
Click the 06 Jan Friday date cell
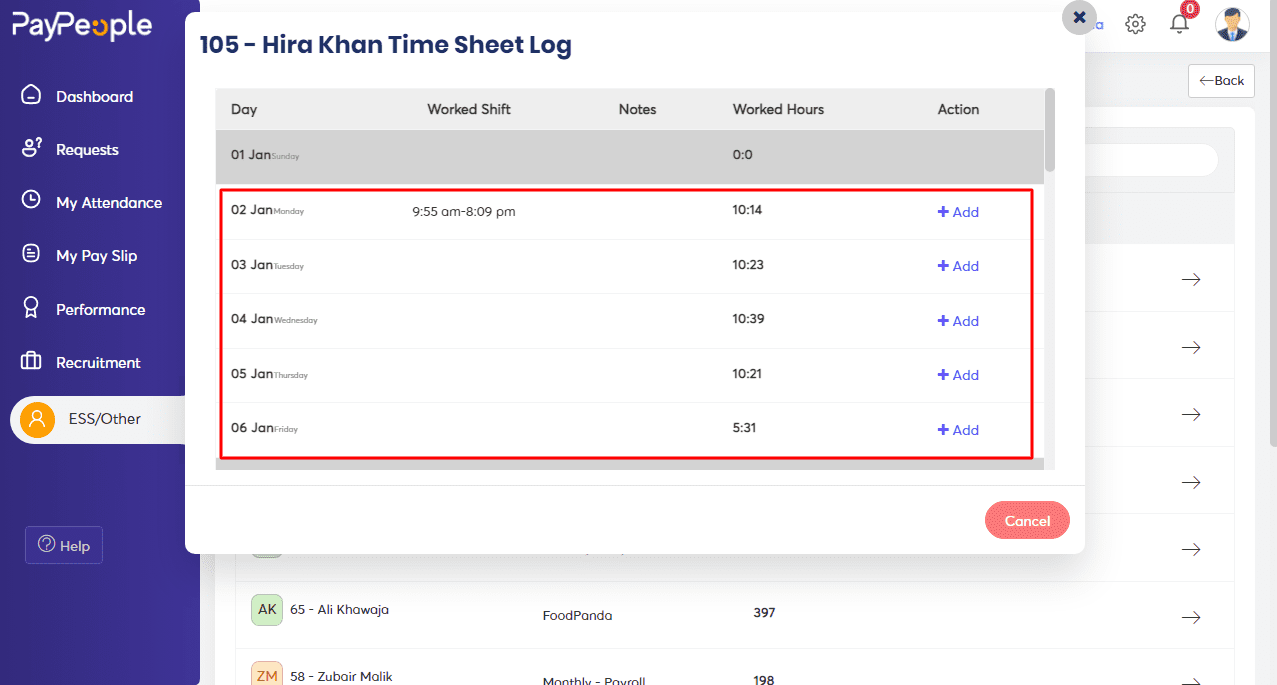264,428
